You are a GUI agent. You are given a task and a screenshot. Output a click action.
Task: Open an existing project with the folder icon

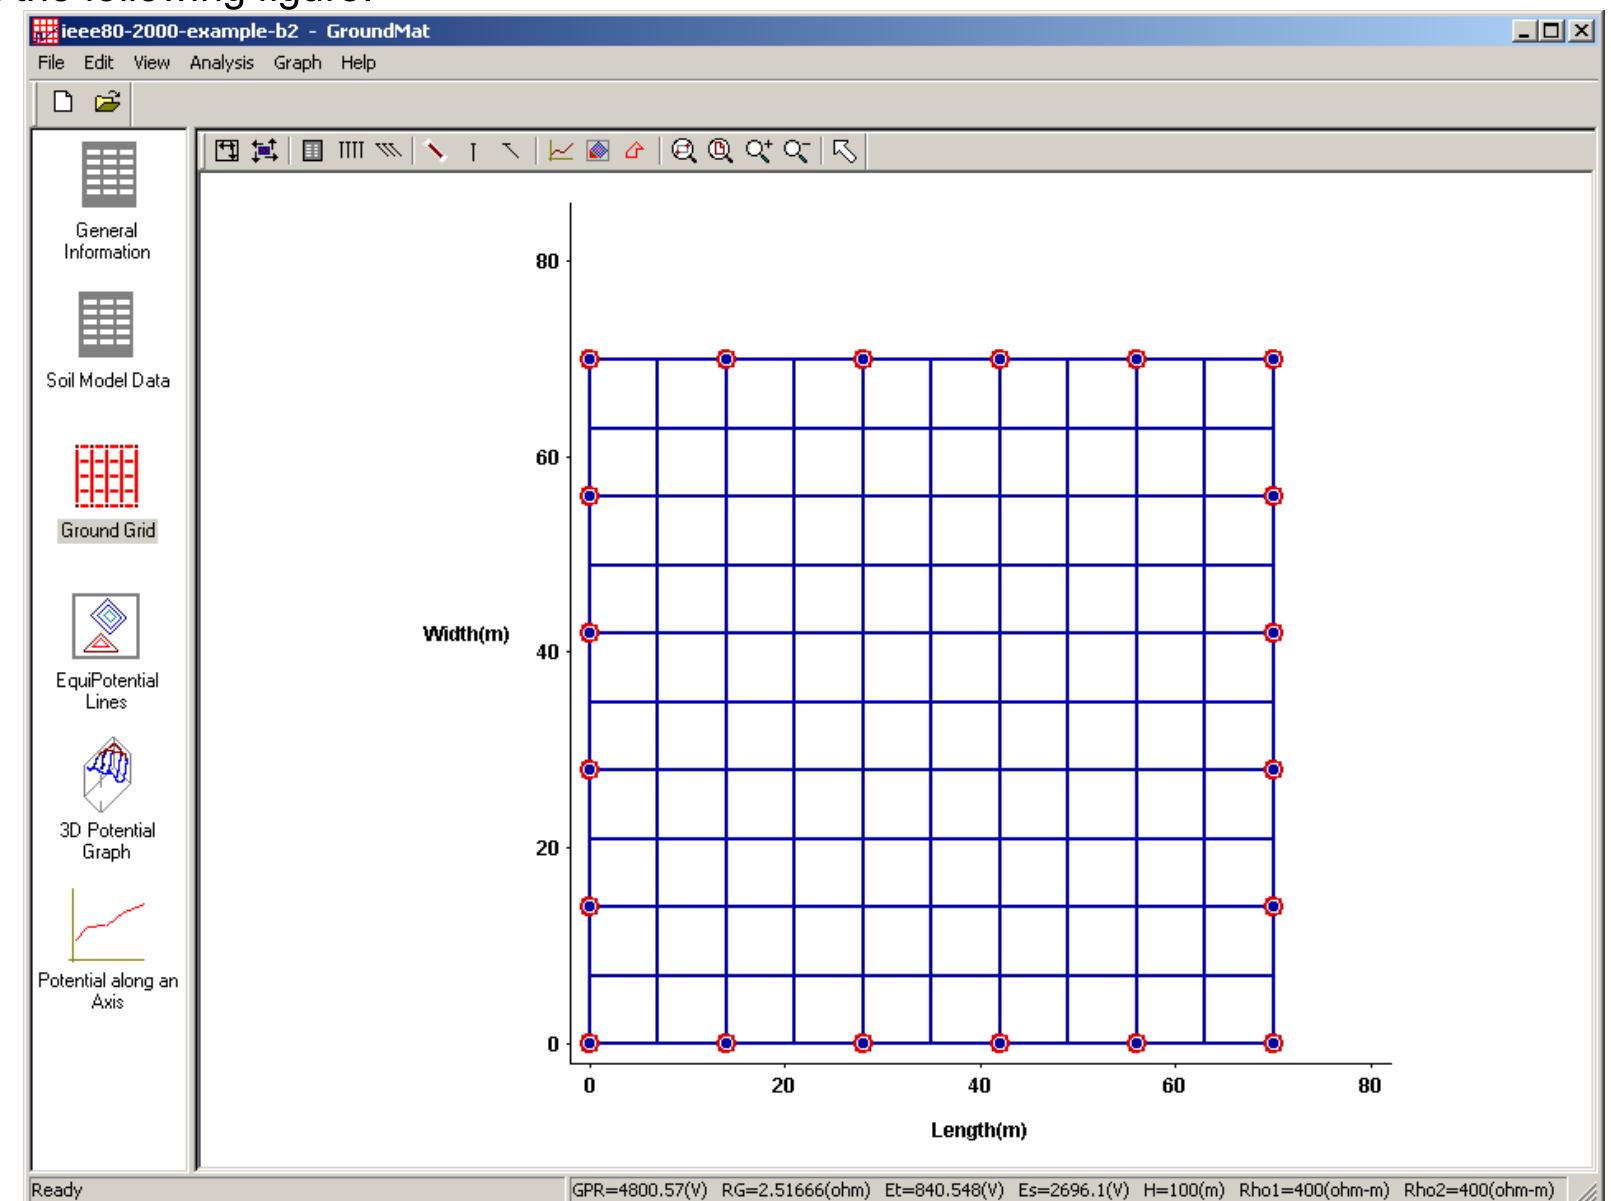click(106, 103)
